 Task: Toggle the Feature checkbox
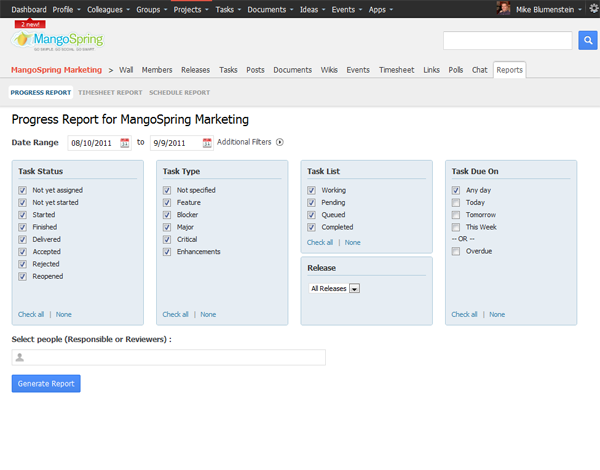167,202
